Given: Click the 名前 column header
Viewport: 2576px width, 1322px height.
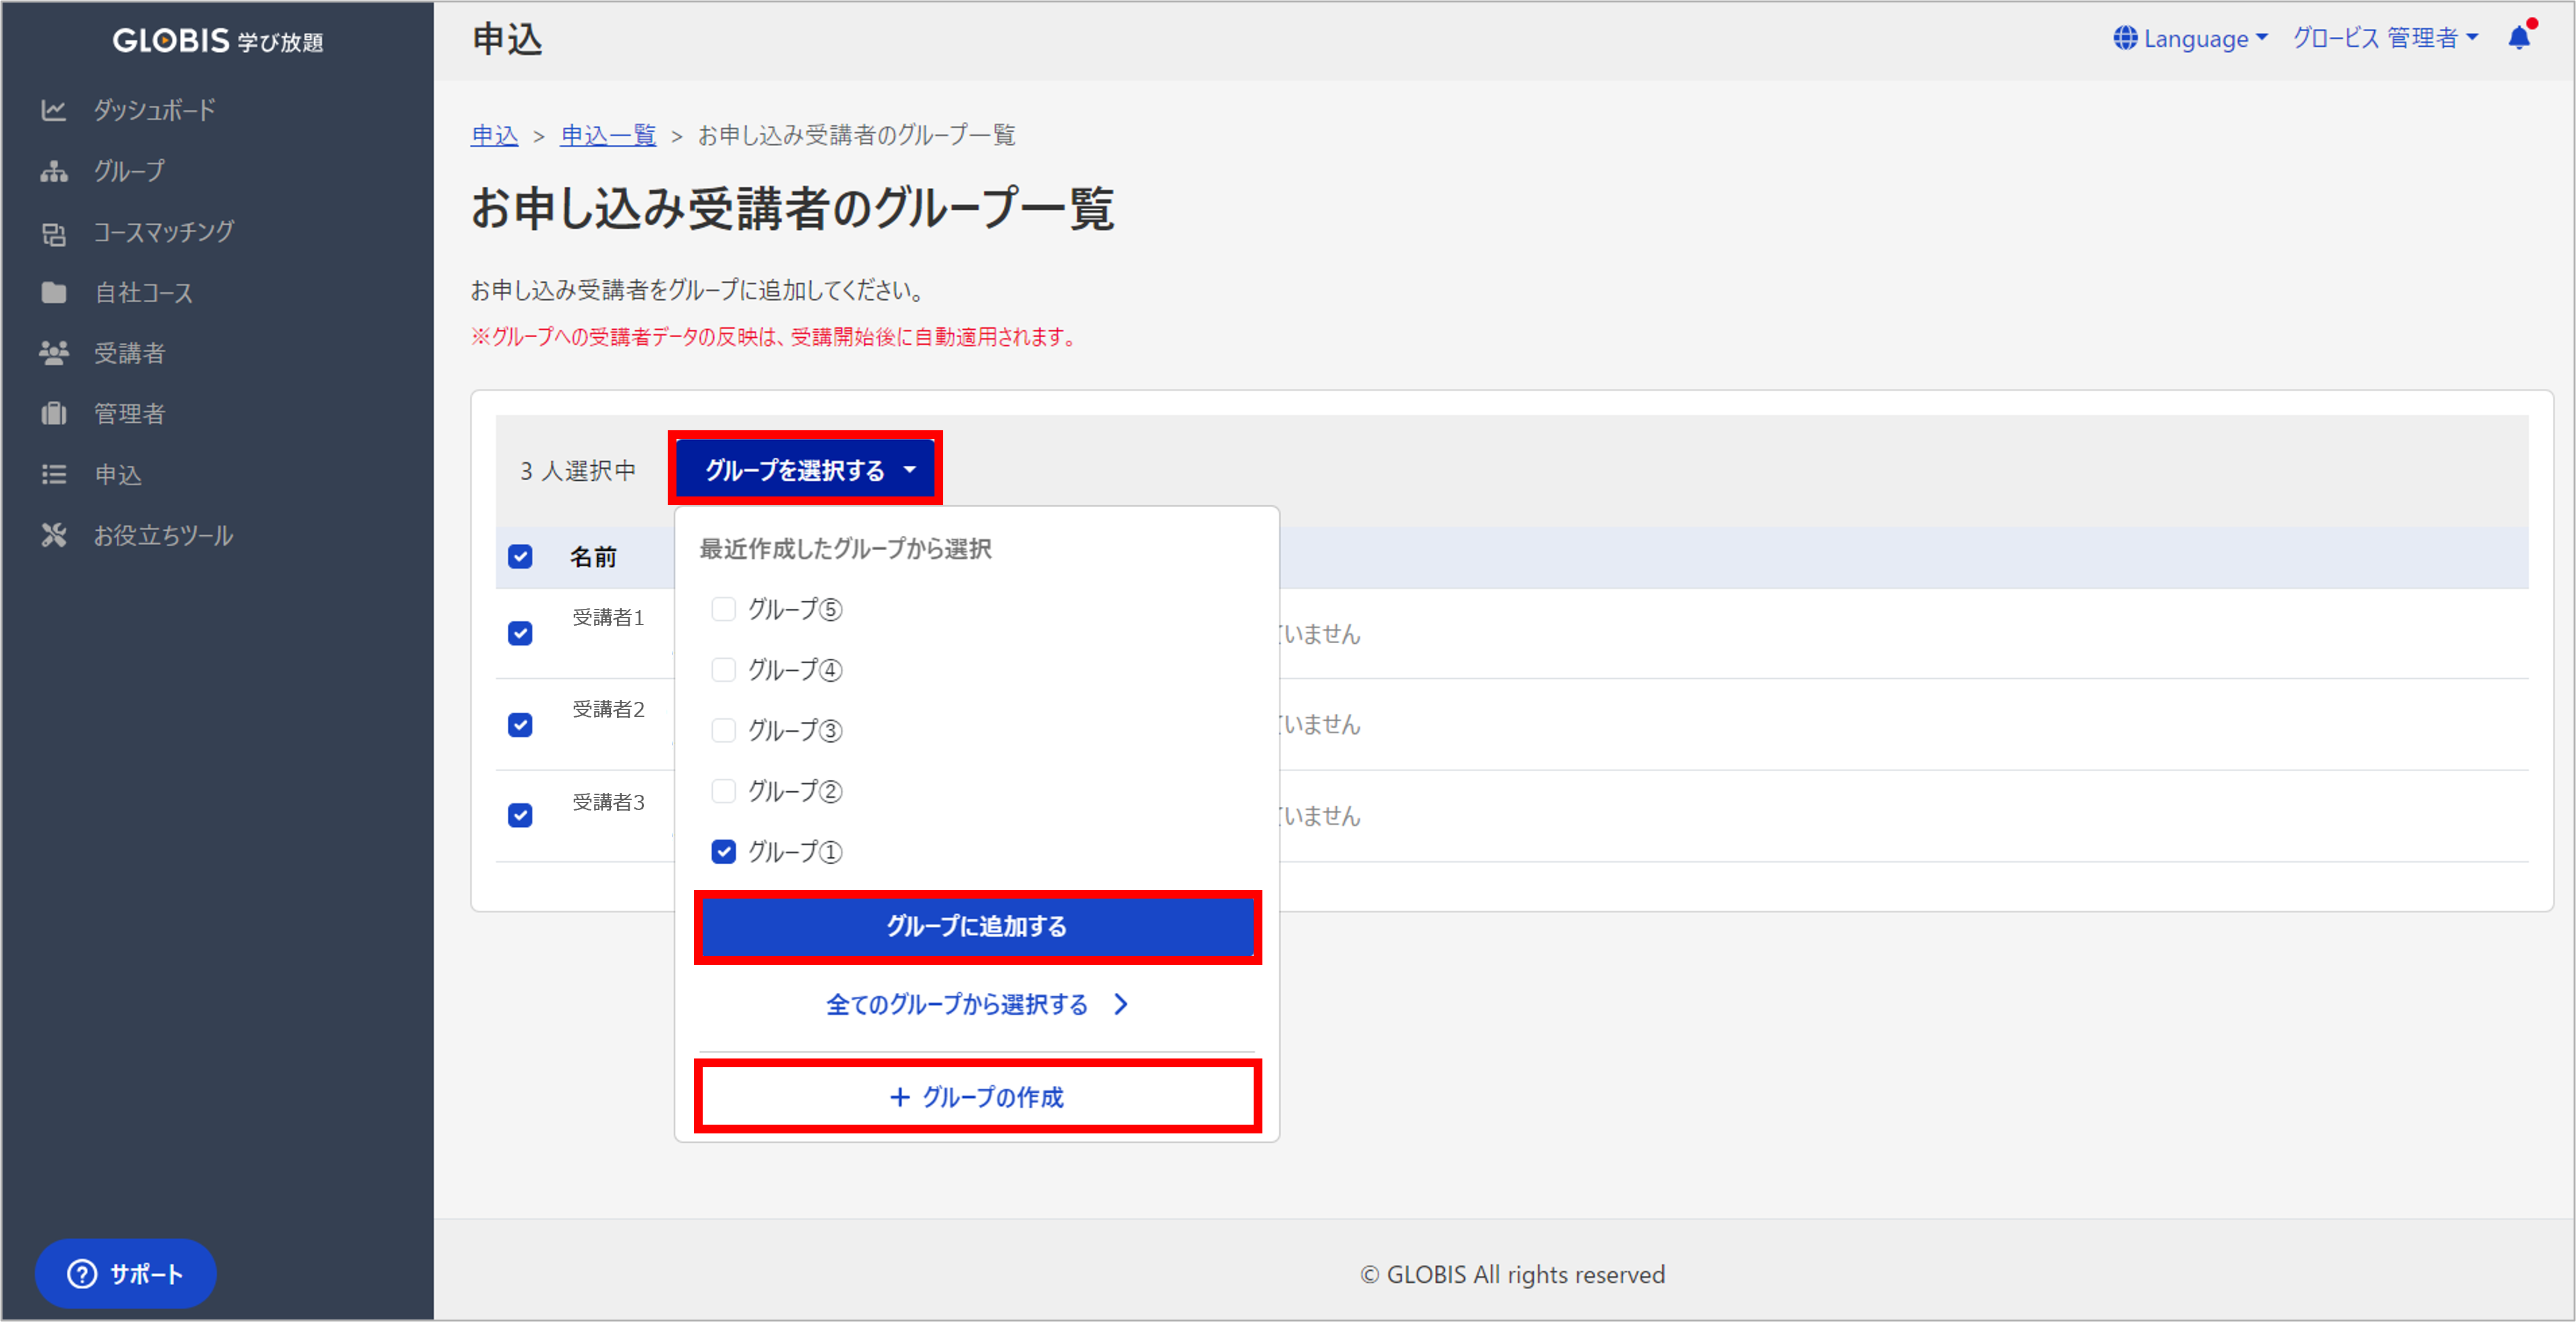Looking at the screenshot, I should pos(593,557).
